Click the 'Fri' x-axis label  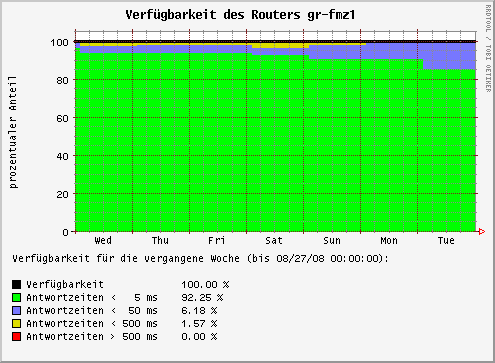217,240
